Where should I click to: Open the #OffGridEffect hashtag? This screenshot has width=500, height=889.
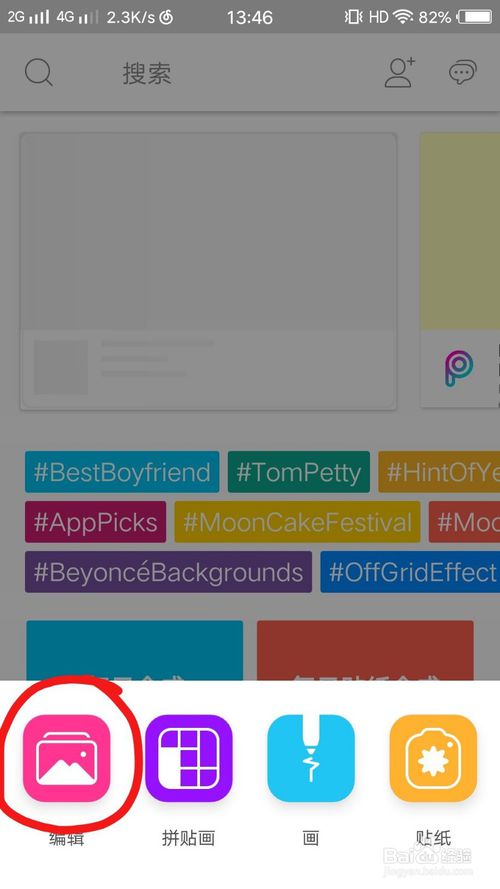click(x=410, y=572)
